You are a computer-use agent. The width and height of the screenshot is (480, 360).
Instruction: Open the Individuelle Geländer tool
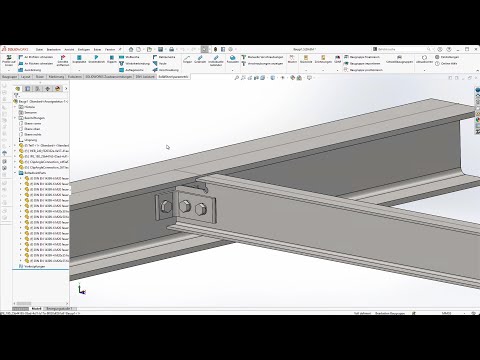click(216, 61)
